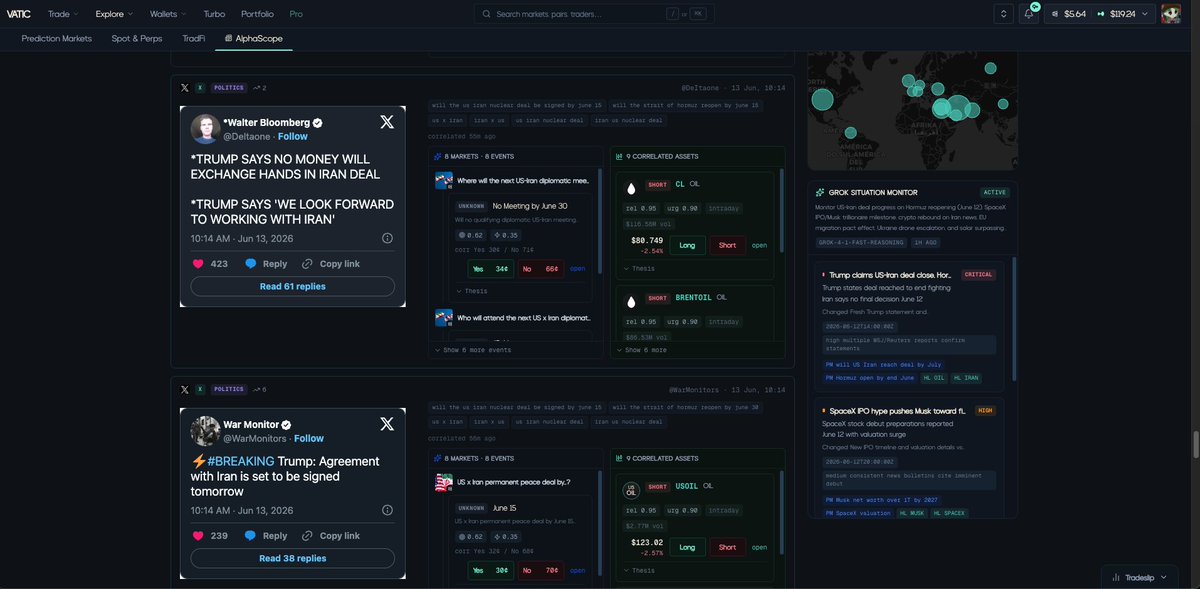Open market 'Where will the next US-Iran diplomatic mee..'
Viewport: 1200px width, 589px height.
tap(523, 181)
